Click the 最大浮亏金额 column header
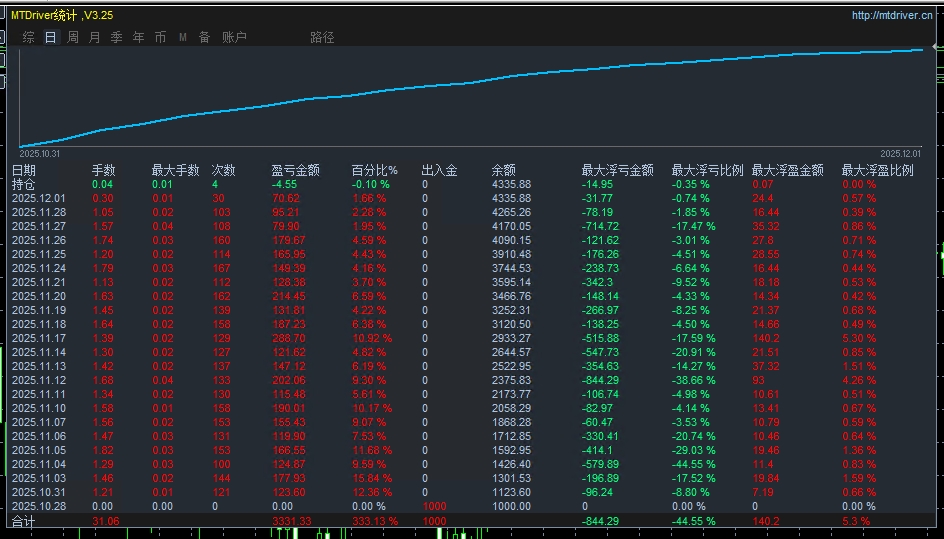Image resolution: width=944 pixels, height=539 pixels. 617,170
